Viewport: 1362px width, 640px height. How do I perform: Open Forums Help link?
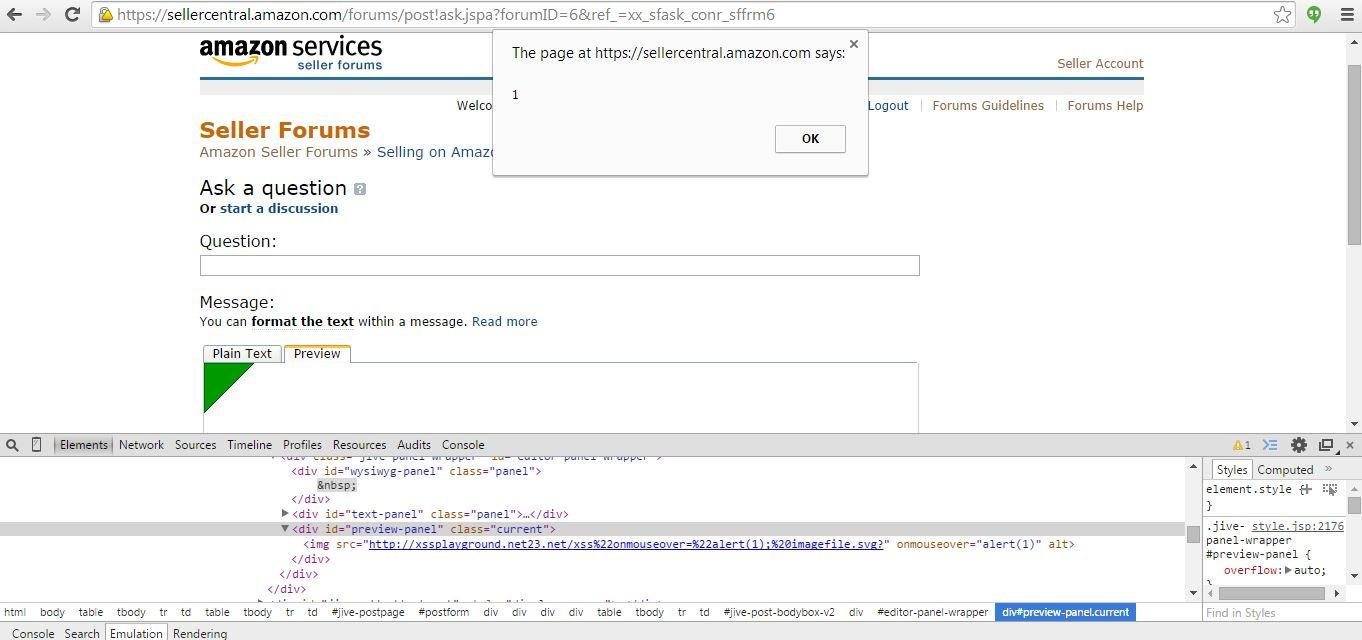[1105, 105]
